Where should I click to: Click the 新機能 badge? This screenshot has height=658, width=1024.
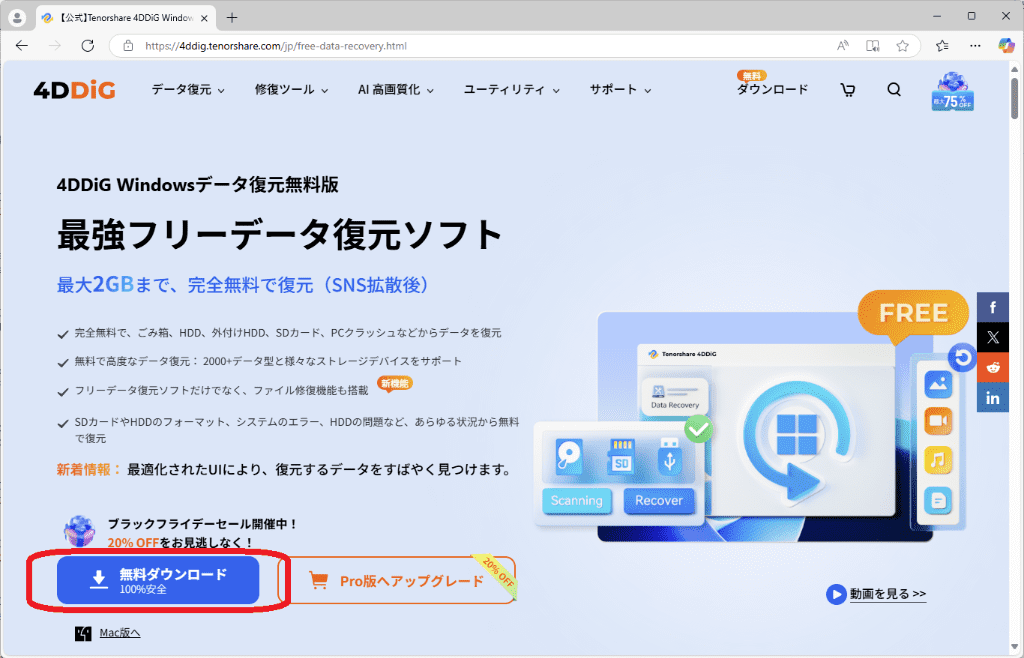[x=394, y=383]
